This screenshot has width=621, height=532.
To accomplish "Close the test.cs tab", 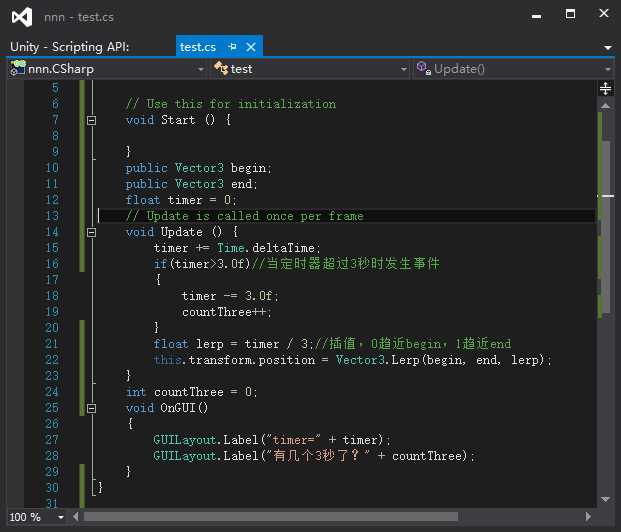I will click(x=251, y=47).
